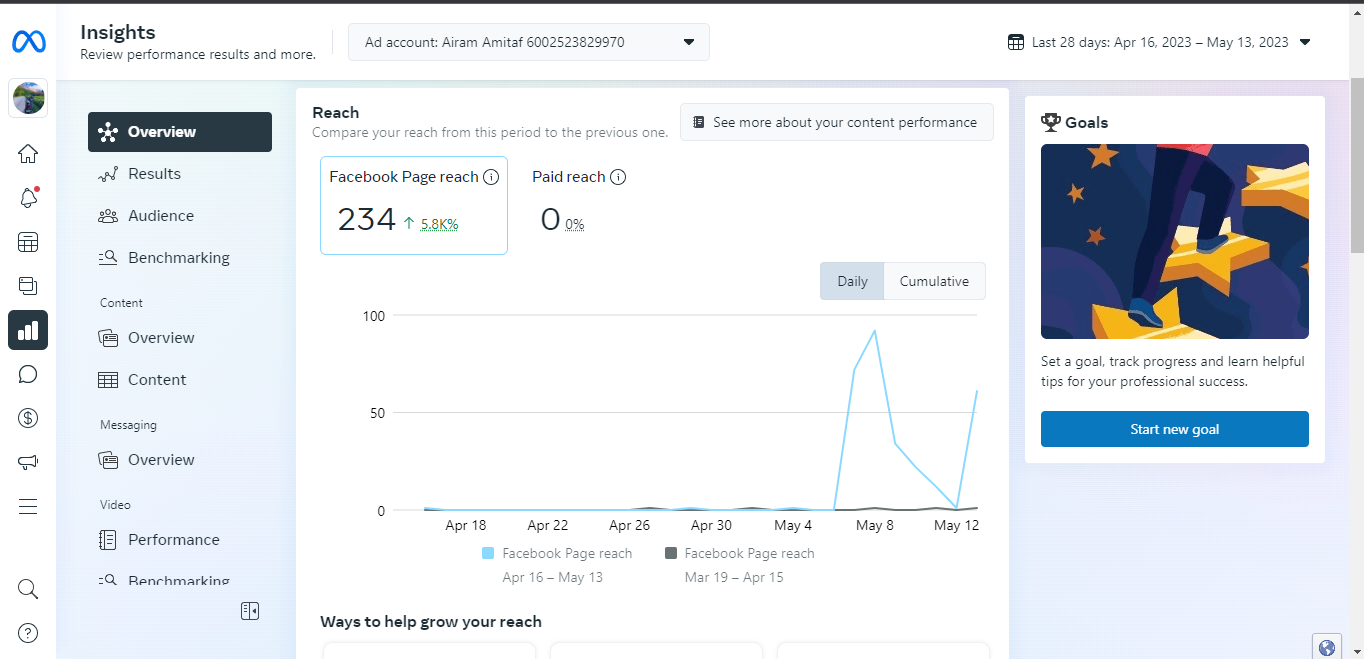Open the Content pages icon in sidebar

tap(28, 286)
